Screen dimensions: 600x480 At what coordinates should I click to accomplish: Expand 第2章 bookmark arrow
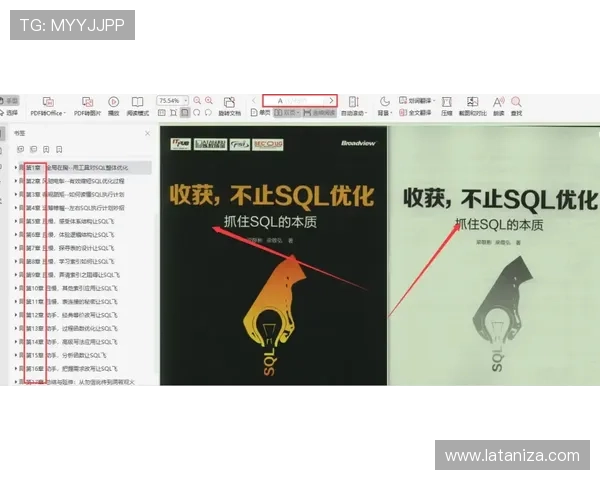[x=16, y=181]
